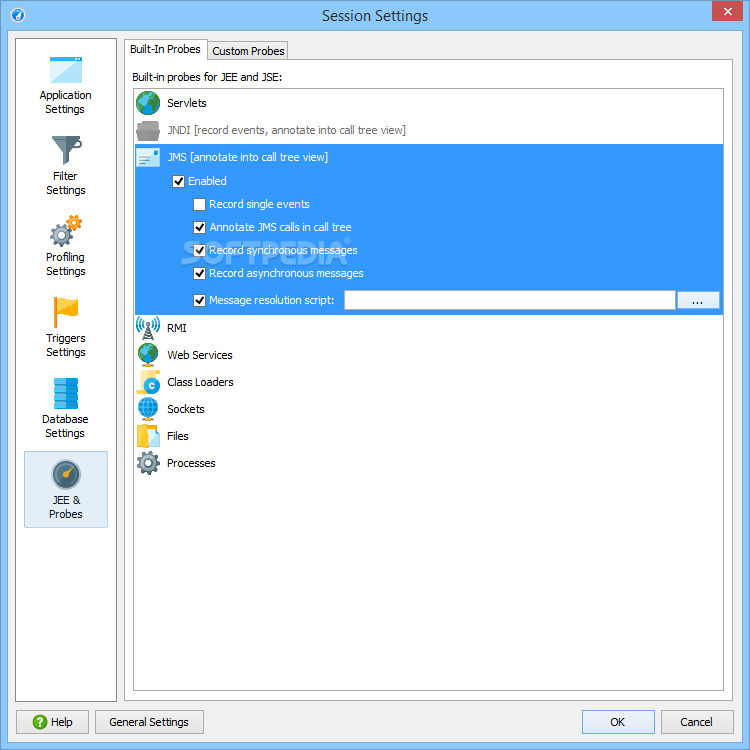
Task: Select JMS [annotate into call tree view] row
Action: coord(429,157)
